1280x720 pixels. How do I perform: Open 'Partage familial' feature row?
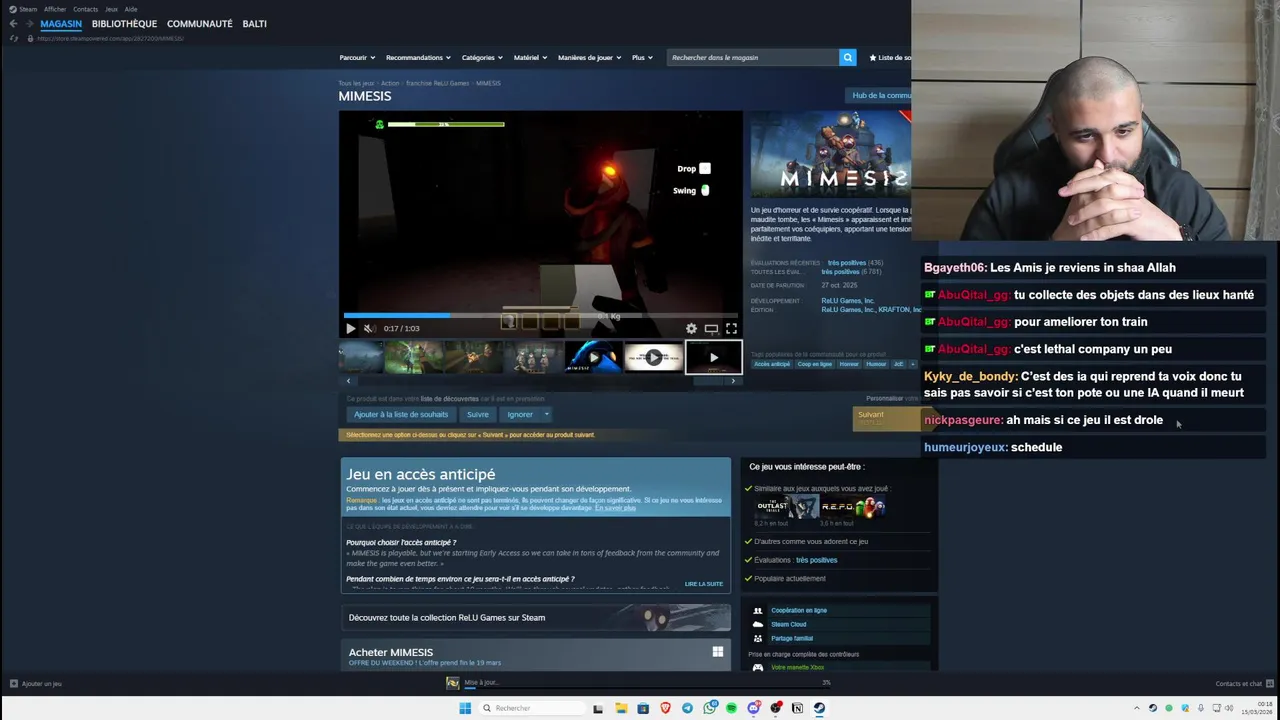(x=838, y=638)
